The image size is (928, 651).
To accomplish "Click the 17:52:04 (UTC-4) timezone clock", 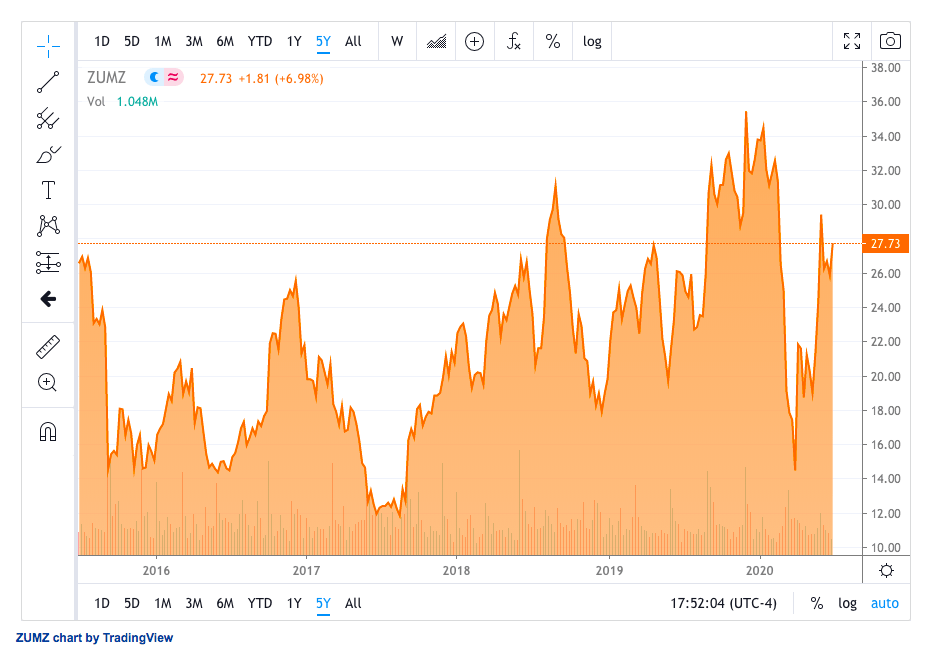I will [723, 603].
